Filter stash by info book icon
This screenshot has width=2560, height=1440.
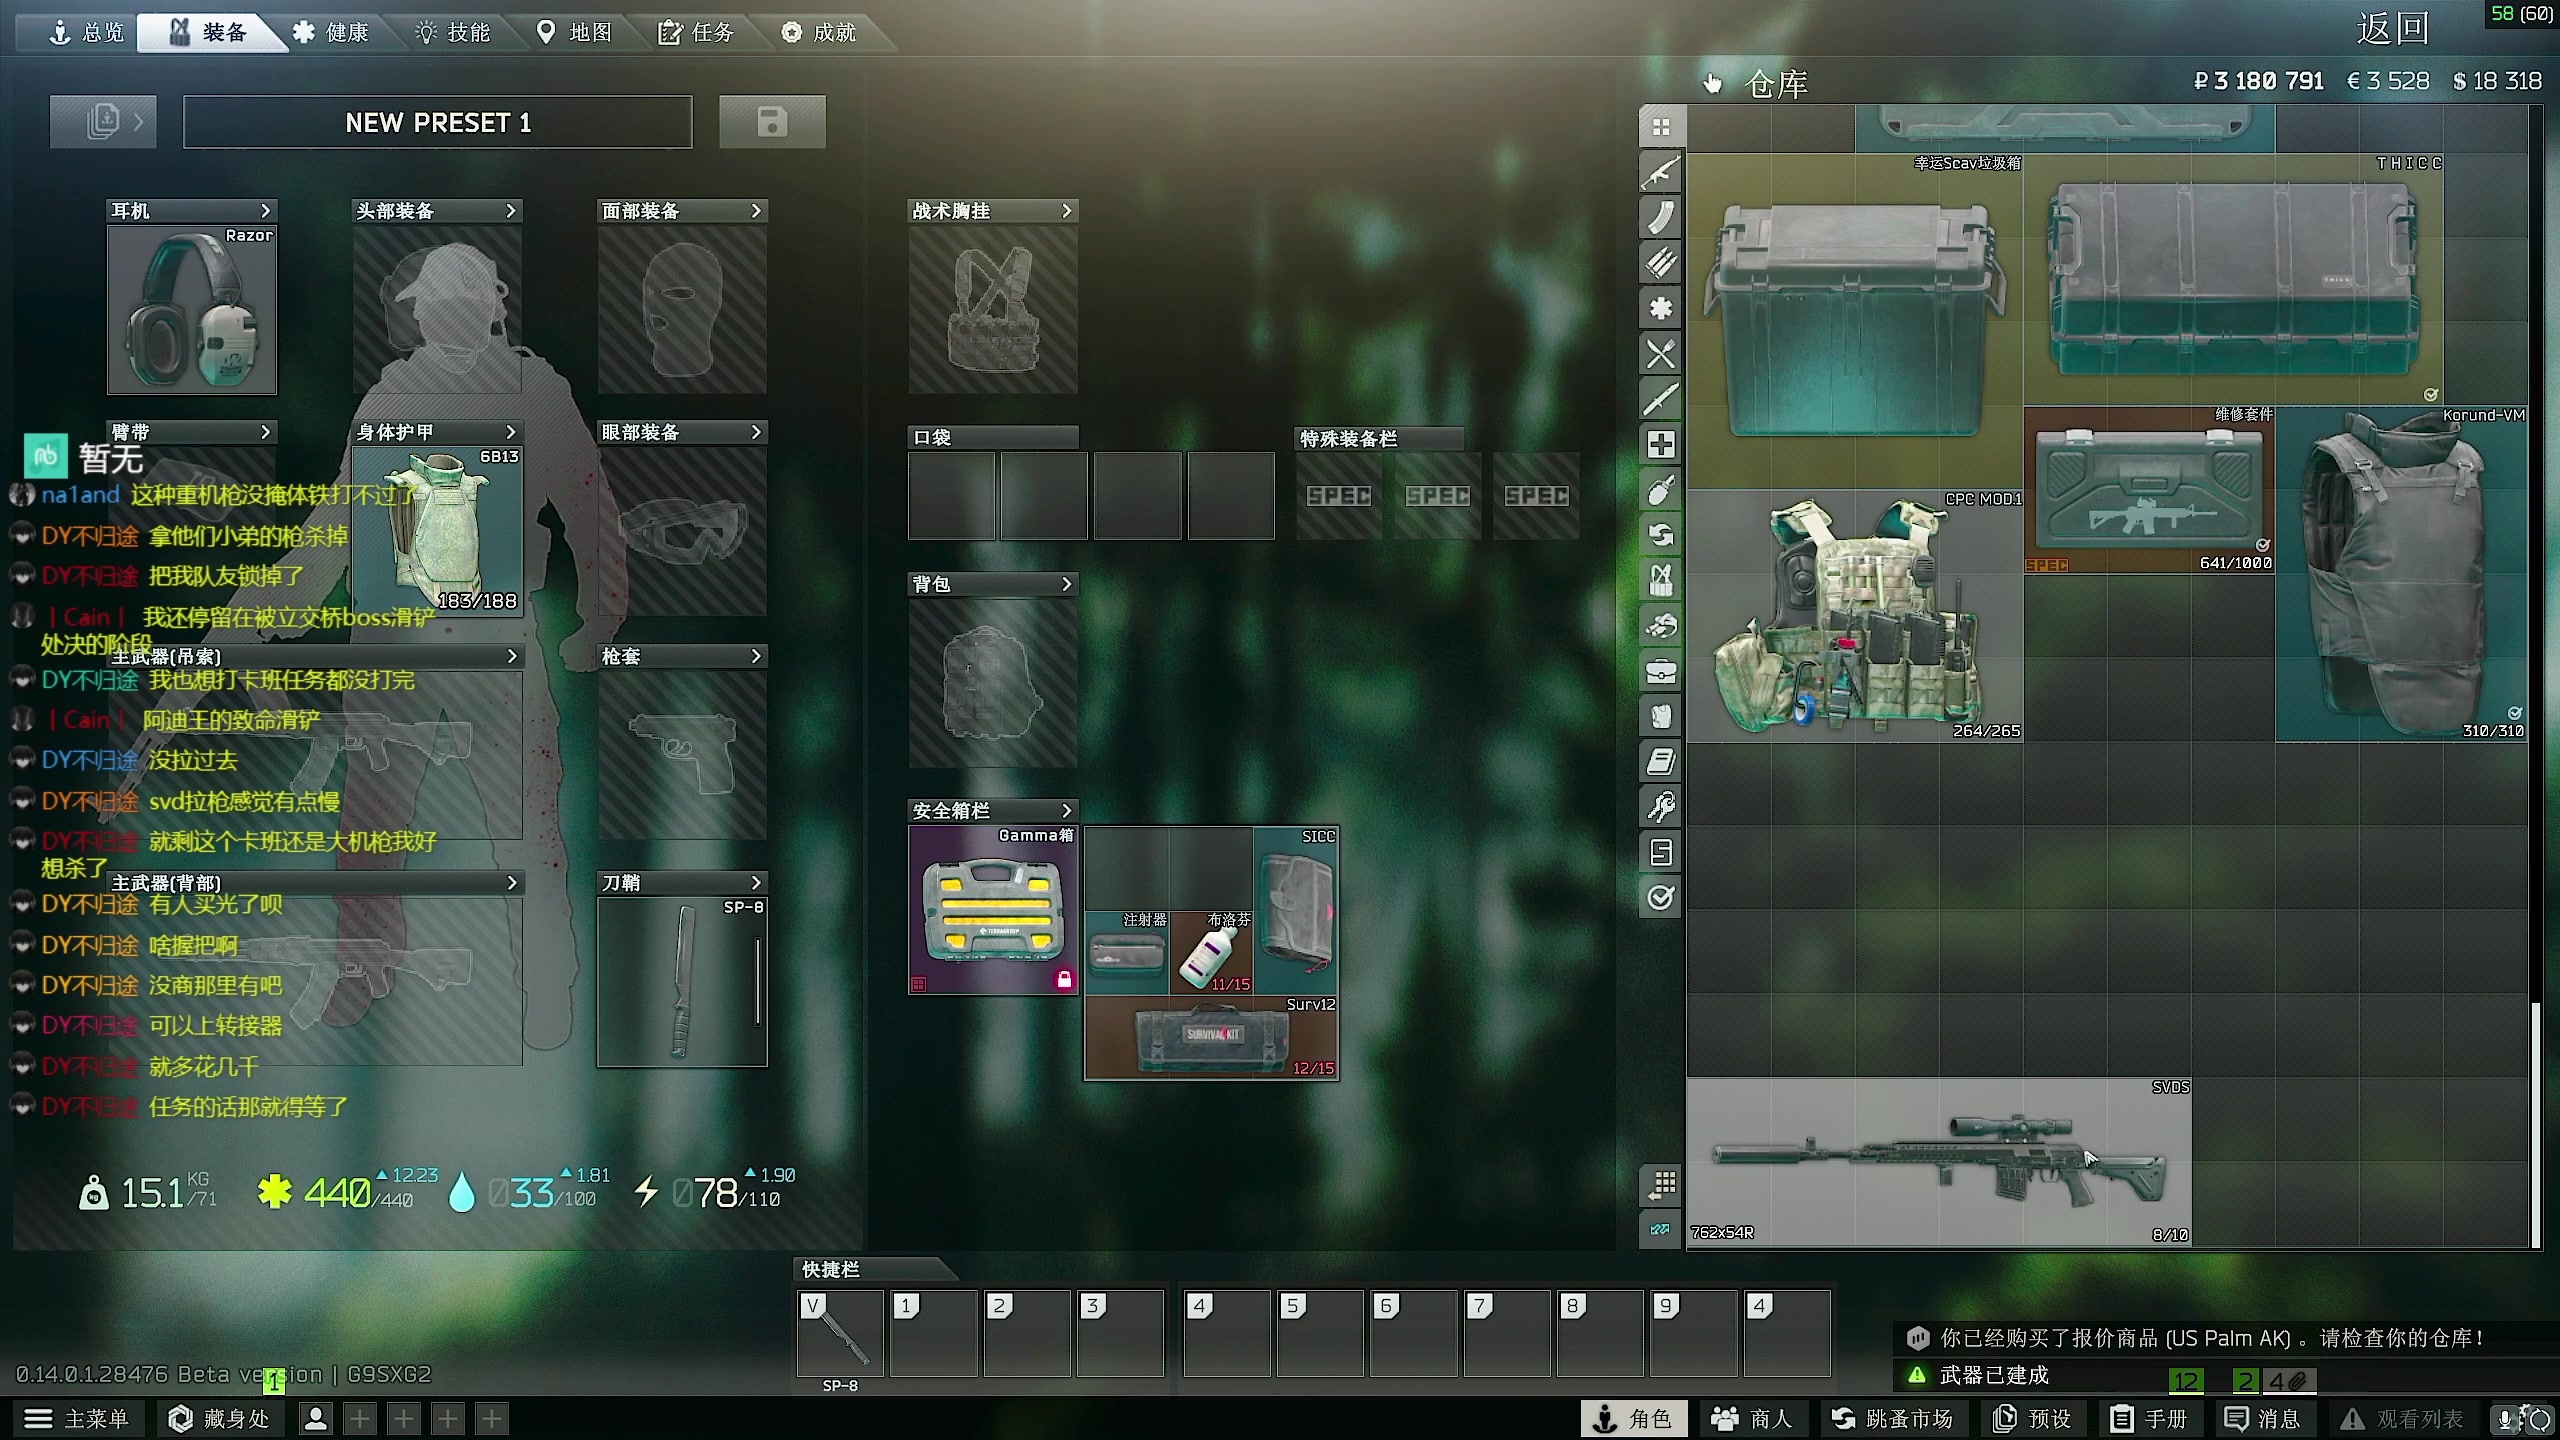pyautogui.click(x=1661, y=762)
